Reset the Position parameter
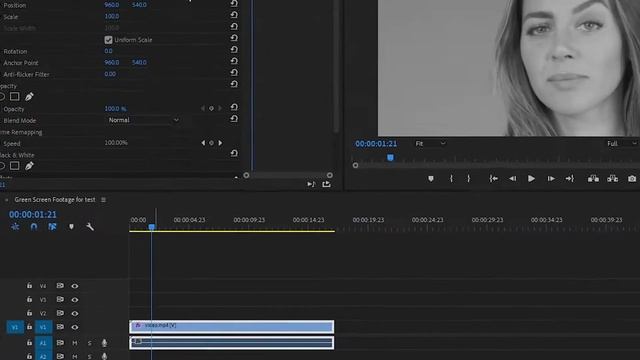Screen dimensions: 640x360 [x=234, y=4]
